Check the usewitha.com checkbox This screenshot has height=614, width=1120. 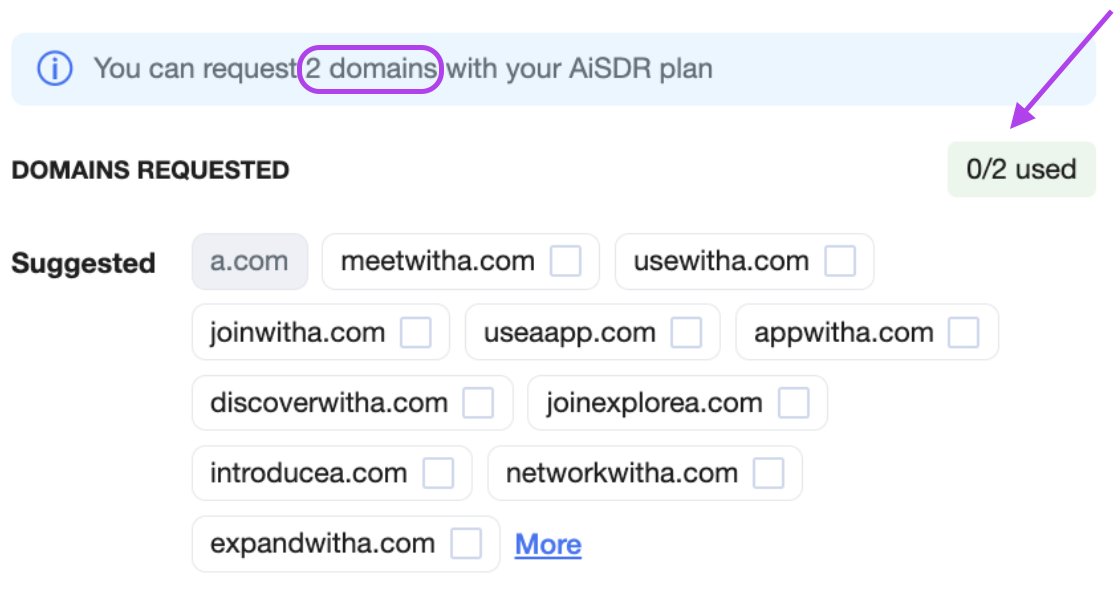pos(840,261)
